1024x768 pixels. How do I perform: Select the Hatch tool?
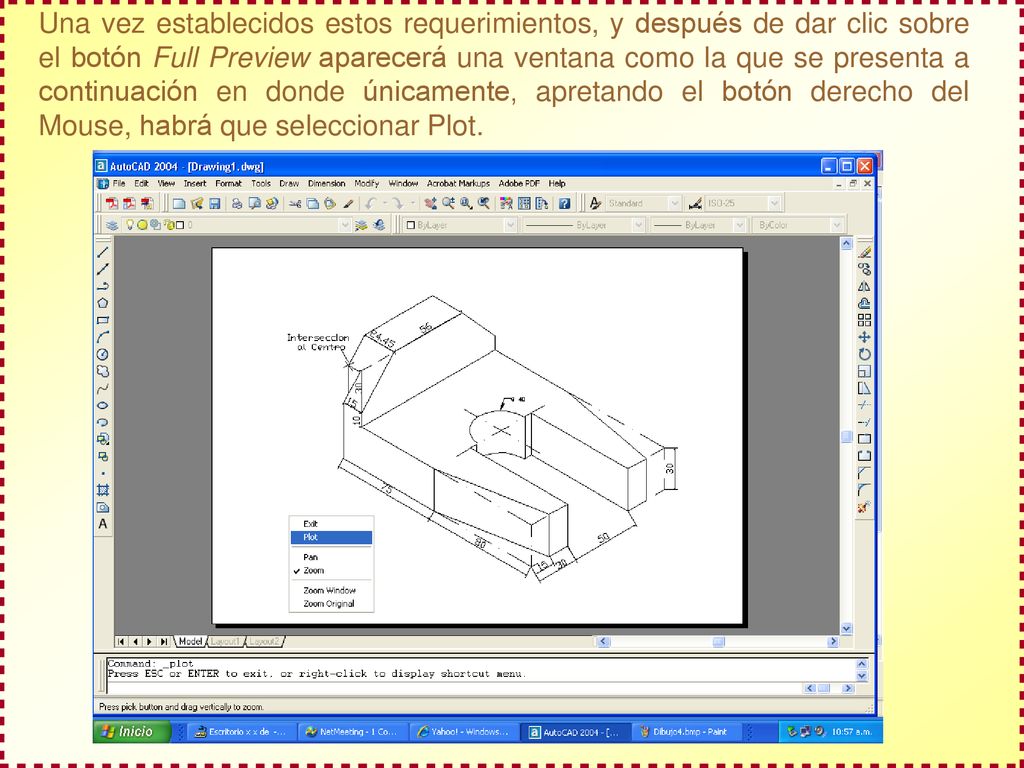point(103,490)
